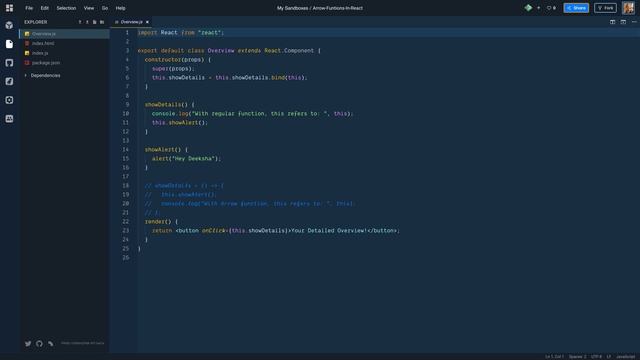The height and width of the screenshot is (360, 640).
Task: Open the Selection menu
Action: point(66,8)
